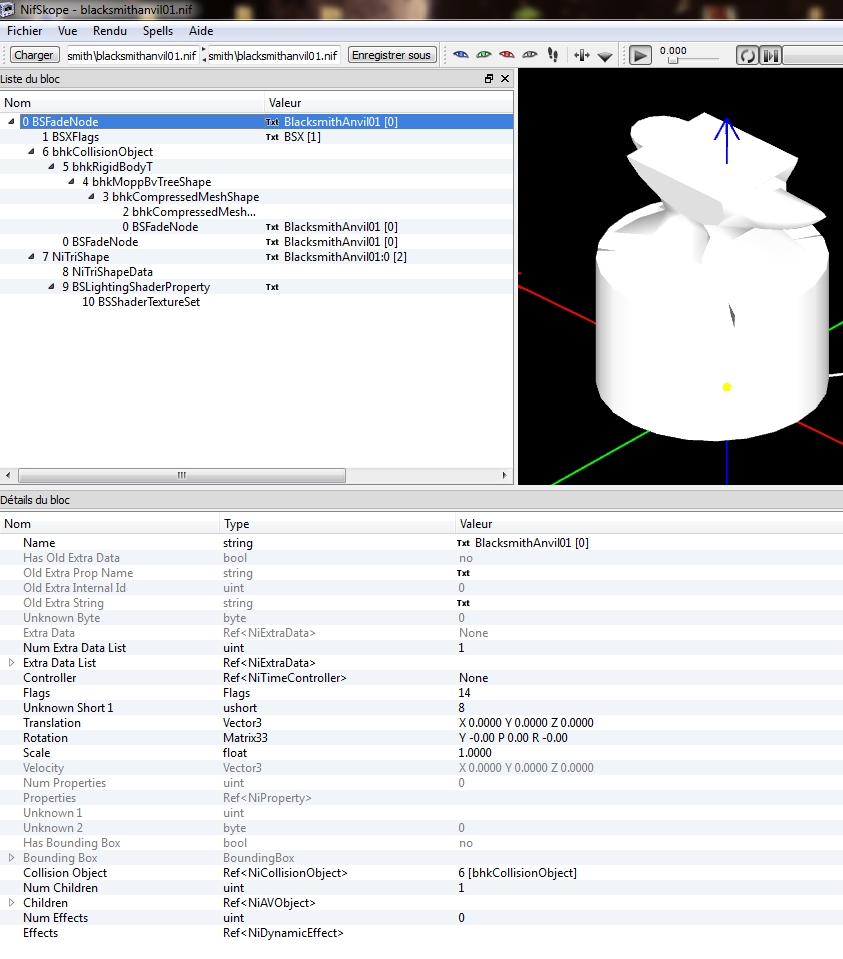This screenshot has width=843, height=959.
Task: Toggle animation loop button
Action: (747, 56)
